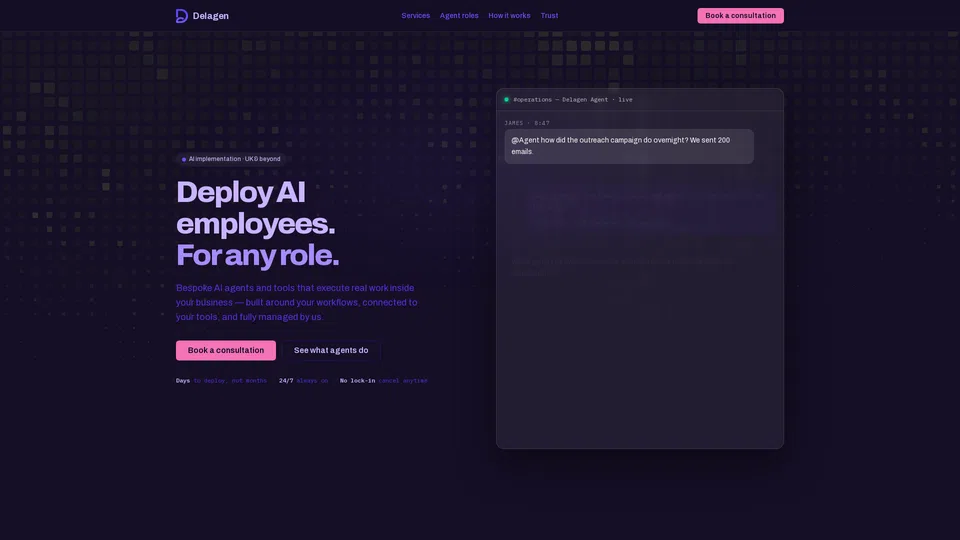Click the AI implementation badge
The width and height of the screenshot is (960, 540).
click(231, 159)
